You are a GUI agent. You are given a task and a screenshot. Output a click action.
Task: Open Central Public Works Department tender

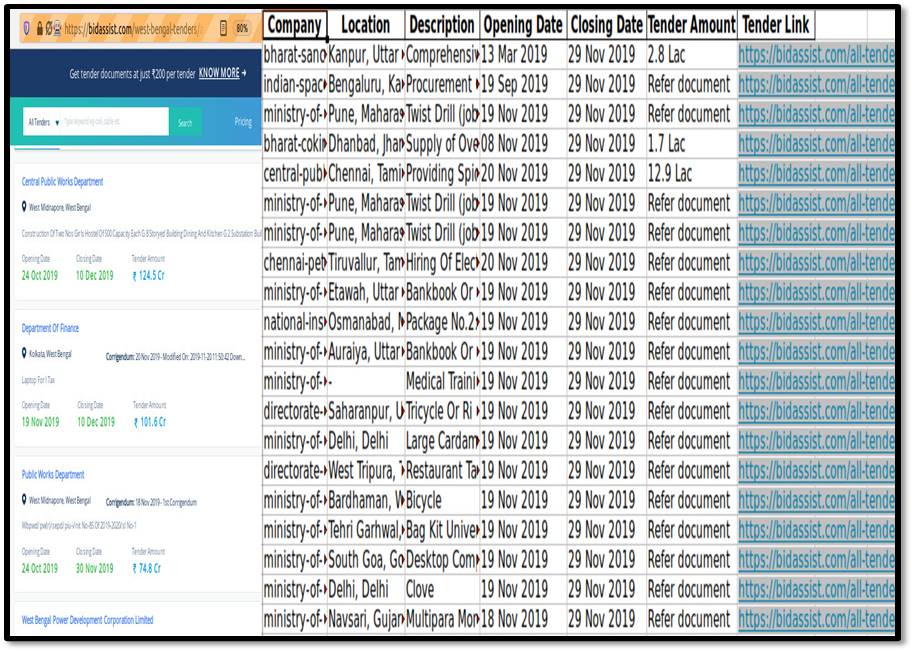(62, 182)
